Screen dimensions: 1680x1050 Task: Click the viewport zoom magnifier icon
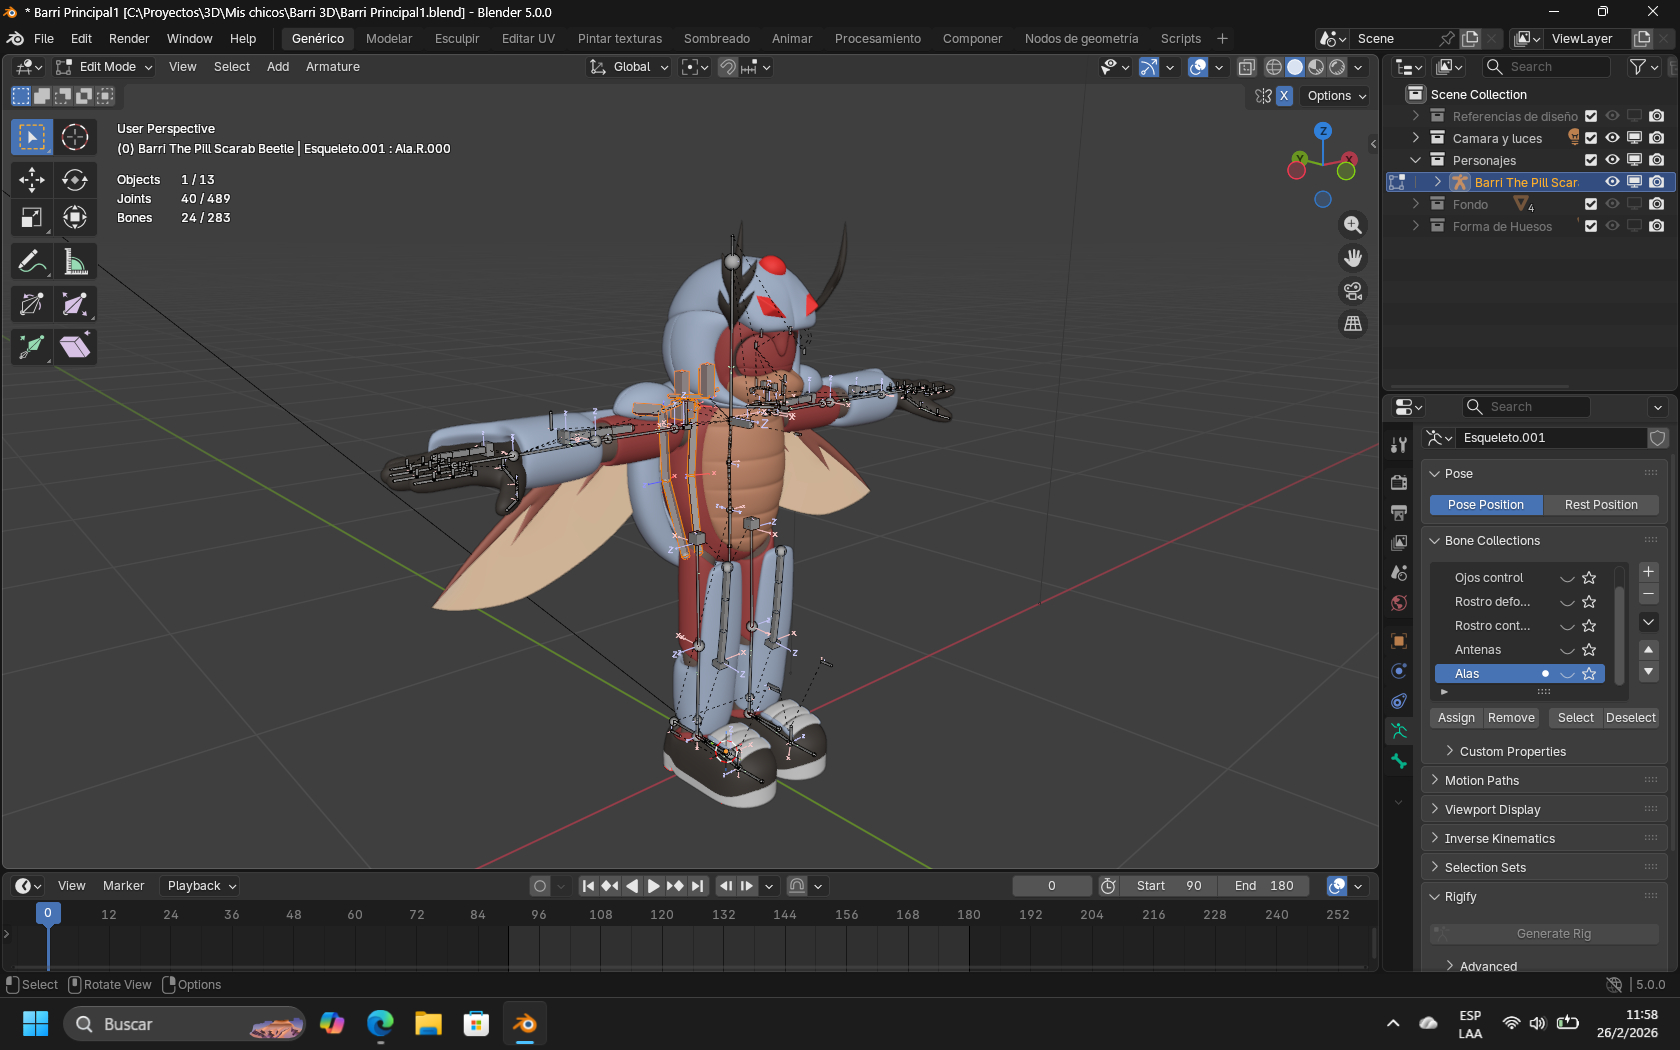[x=1352, y=226]
